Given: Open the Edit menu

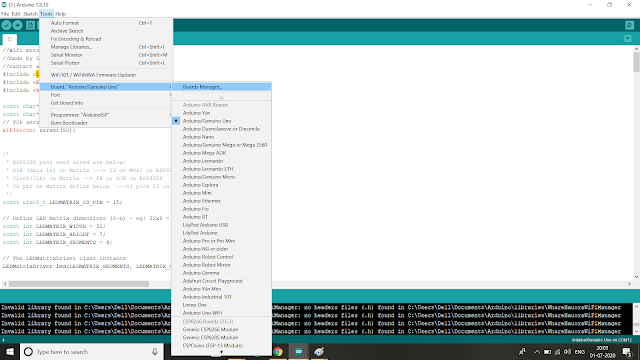Looking at the screenshot, I should pyautogui.click(x=16, y=14).
